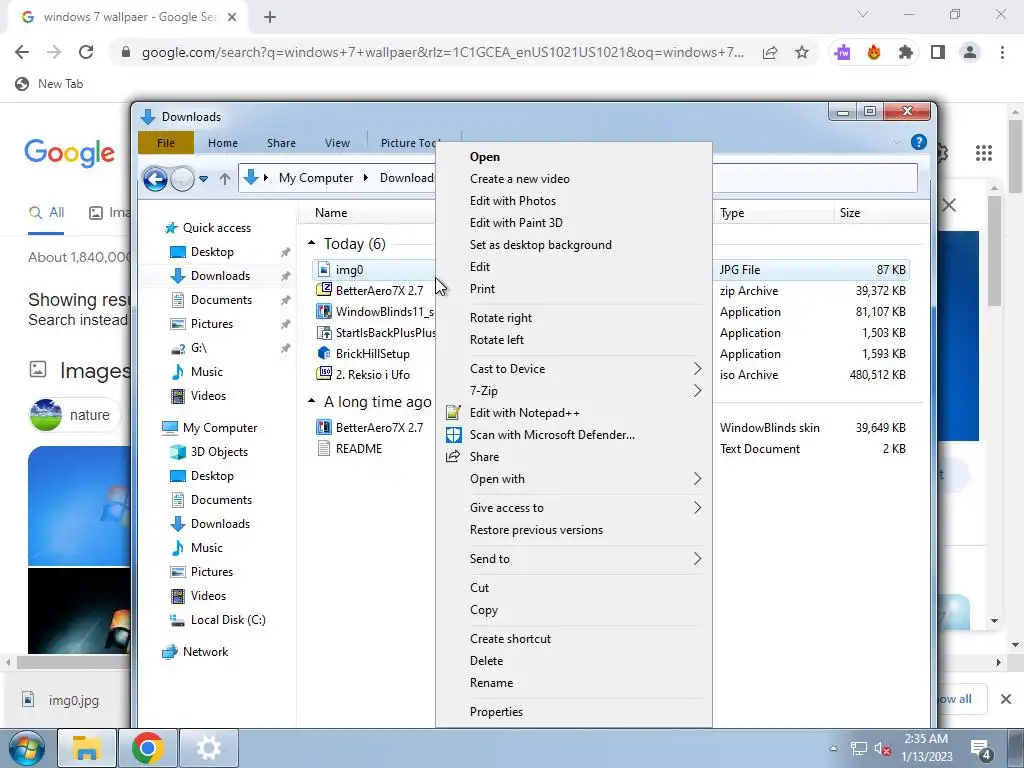The image size is (1024, 768).
Task: Expand the Open with submenu
Action: pyautogui.click(x=697, y=479)
